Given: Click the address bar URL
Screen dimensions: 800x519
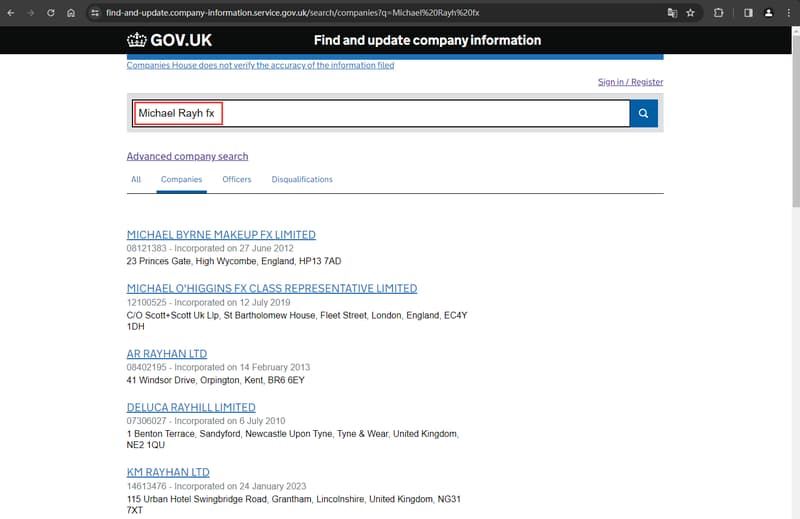Looking at the screenshot, I should [x=292, y=13].
